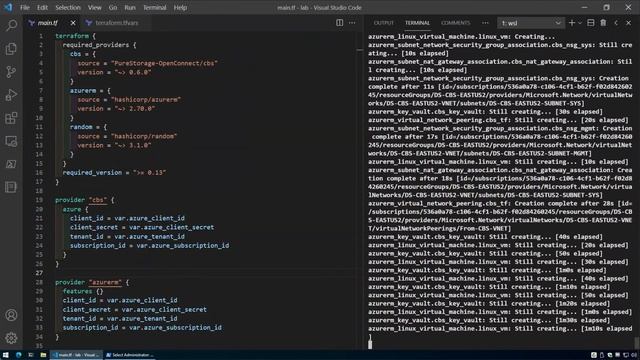Click the terminal cursor at the prompt
Viewport: 640px width, 360px height.
[370, 344]
